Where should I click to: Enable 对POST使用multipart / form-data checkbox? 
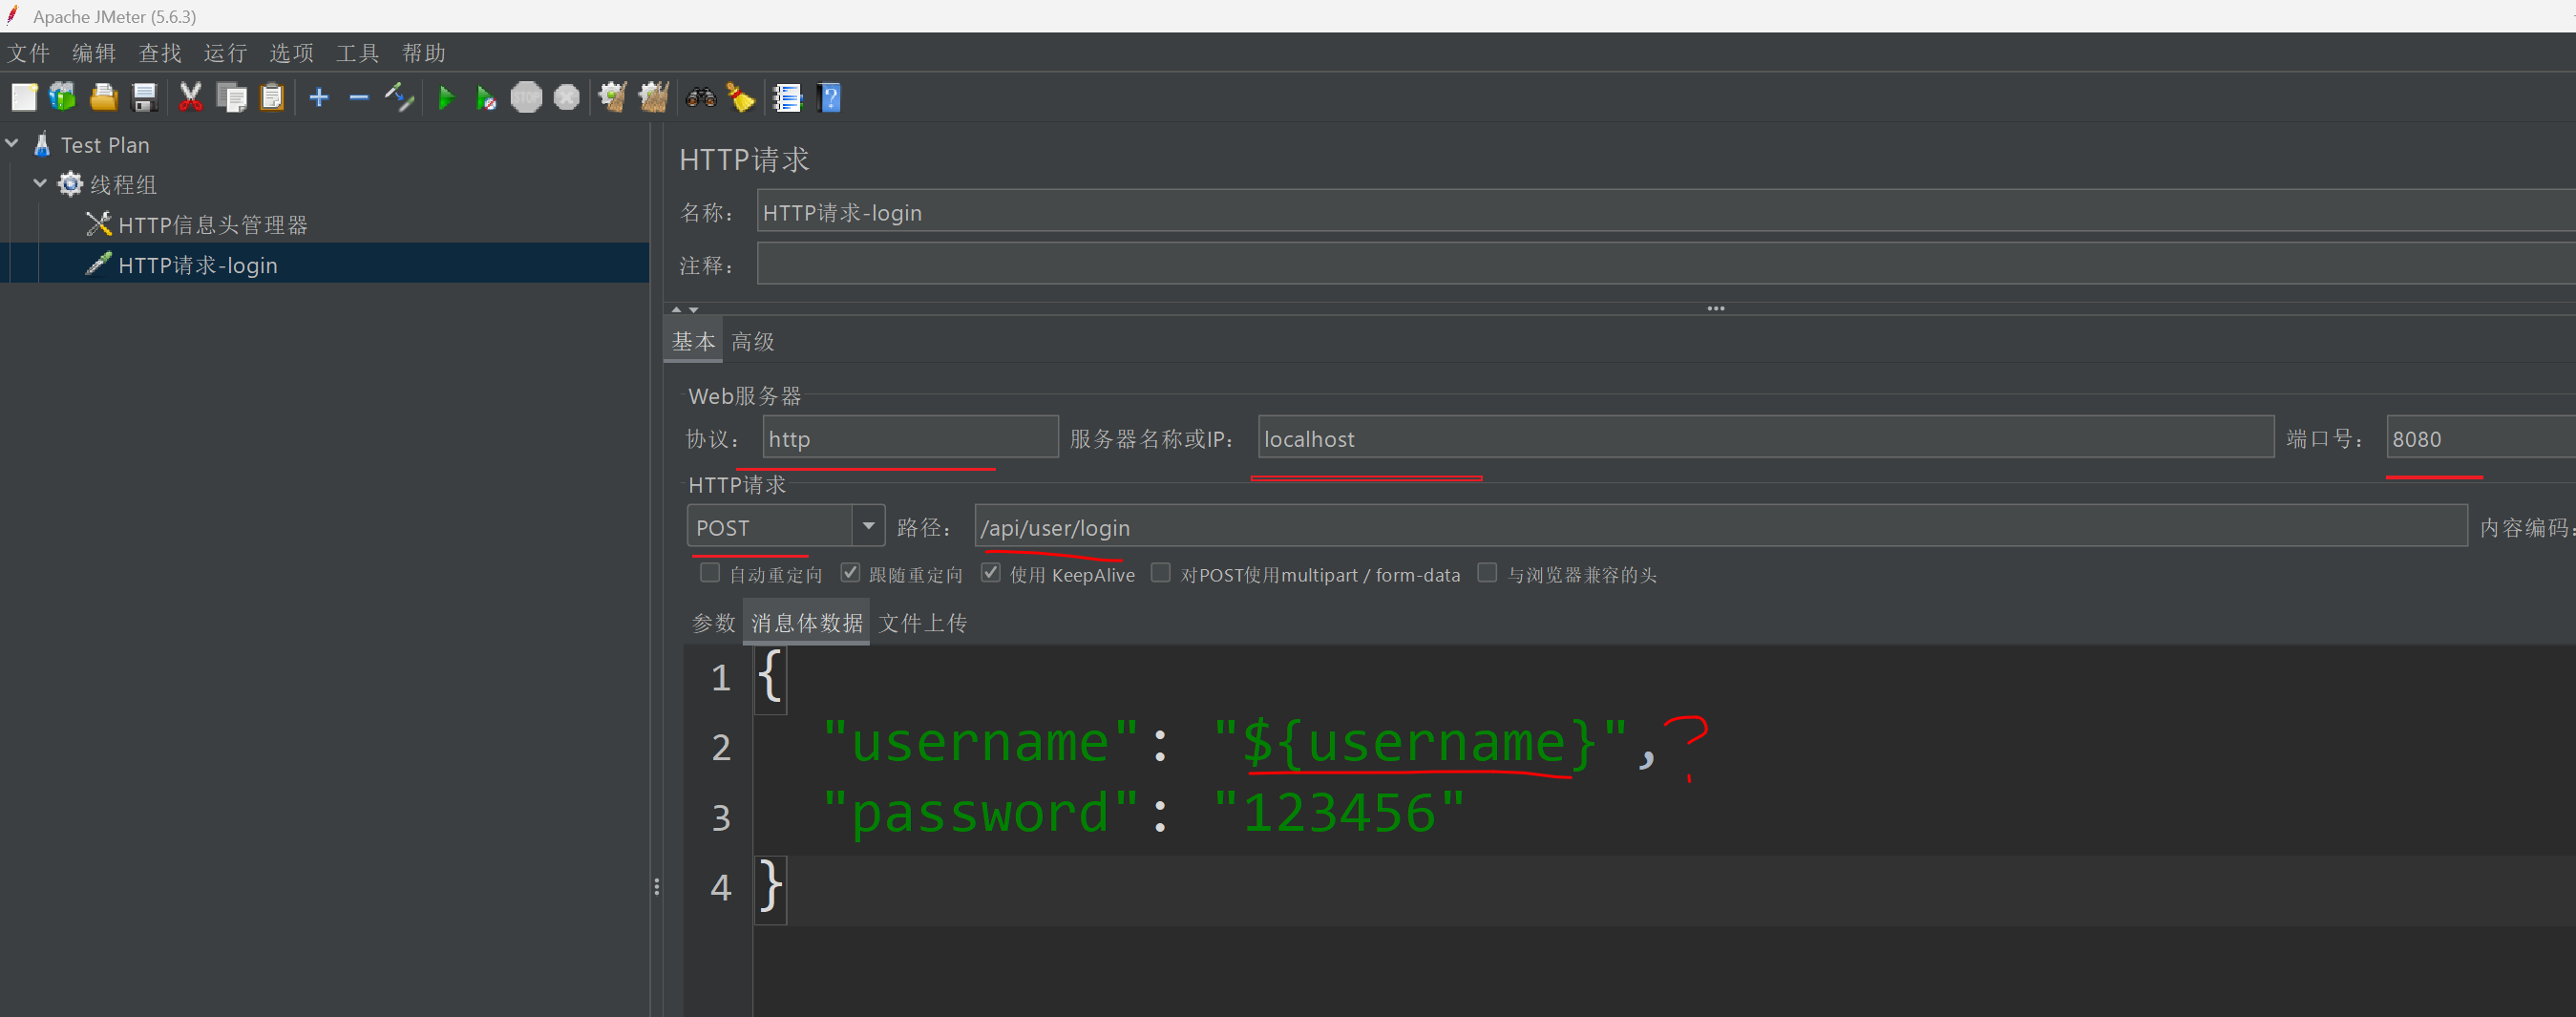coord(1161,573)
